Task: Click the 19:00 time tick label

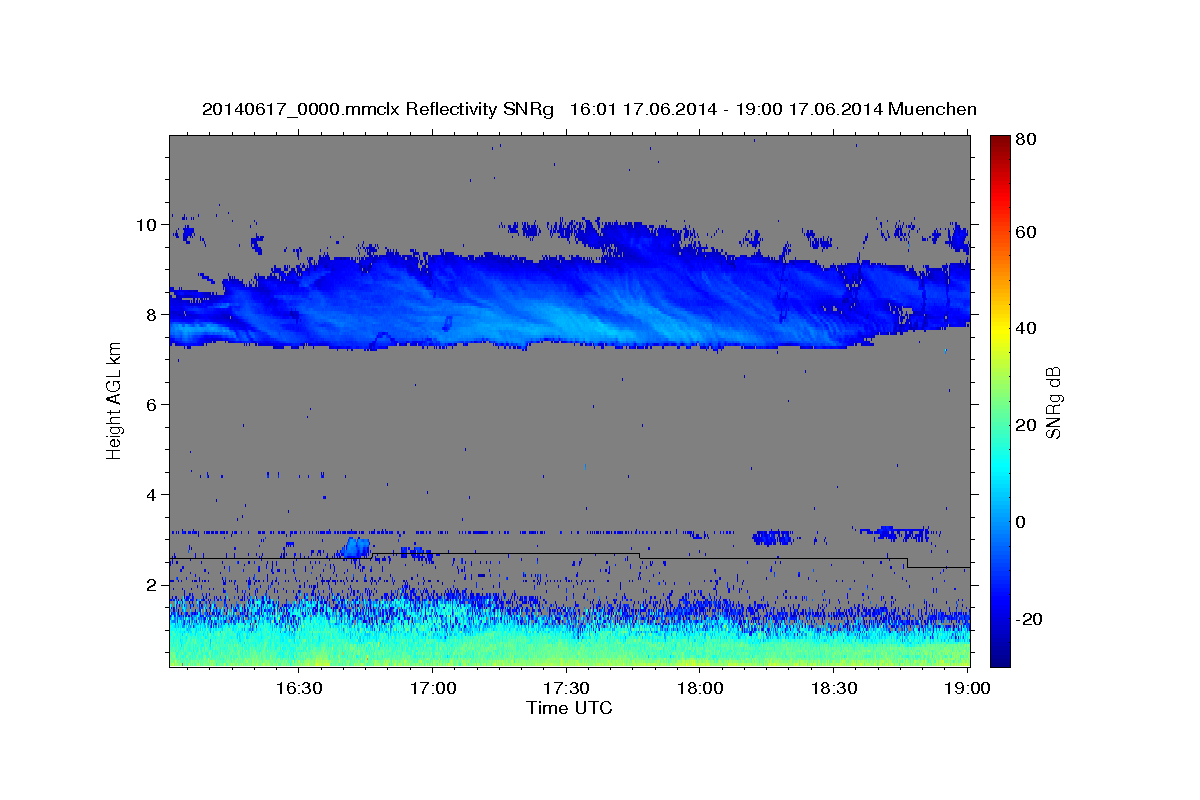Action: tap(968, 688)
